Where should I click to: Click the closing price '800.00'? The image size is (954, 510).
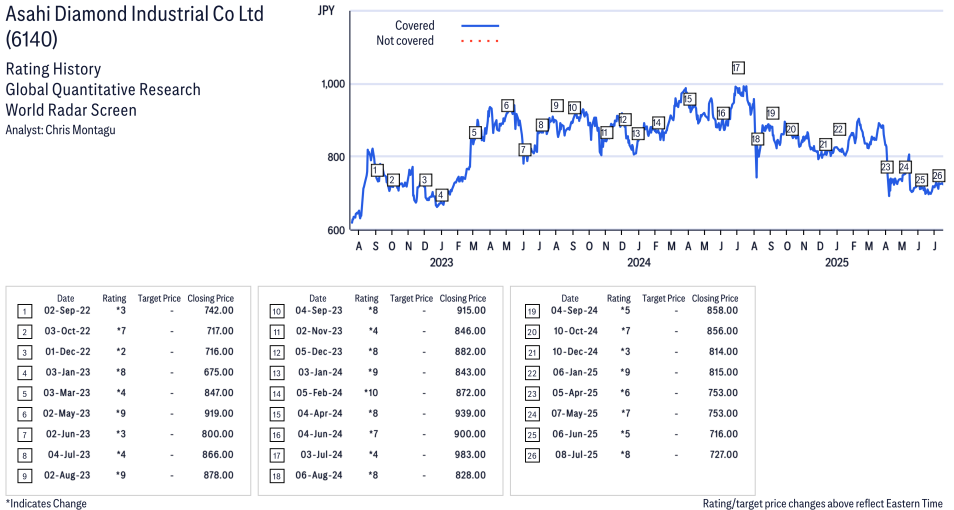click(218, 434)
